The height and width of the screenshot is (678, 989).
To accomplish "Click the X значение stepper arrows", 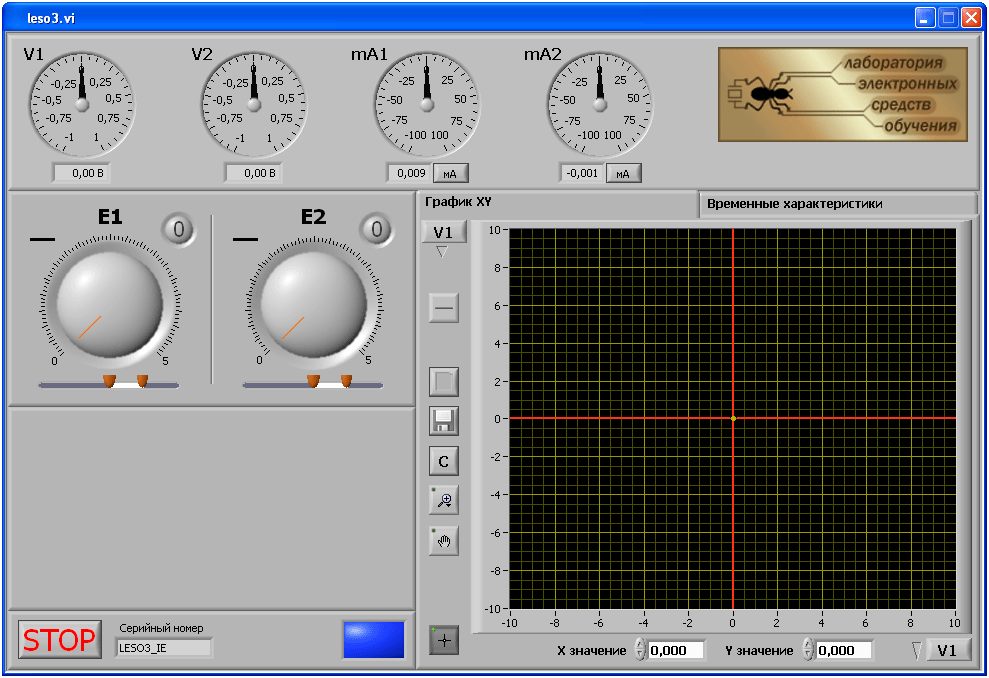I will [x=640, y=651].
